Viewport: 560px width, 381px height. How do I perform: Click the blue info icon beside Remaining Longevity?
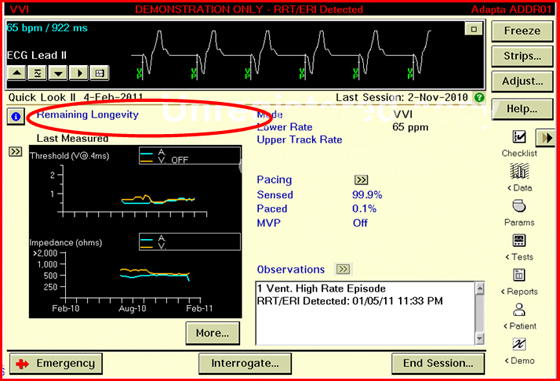tap(16, 116)
